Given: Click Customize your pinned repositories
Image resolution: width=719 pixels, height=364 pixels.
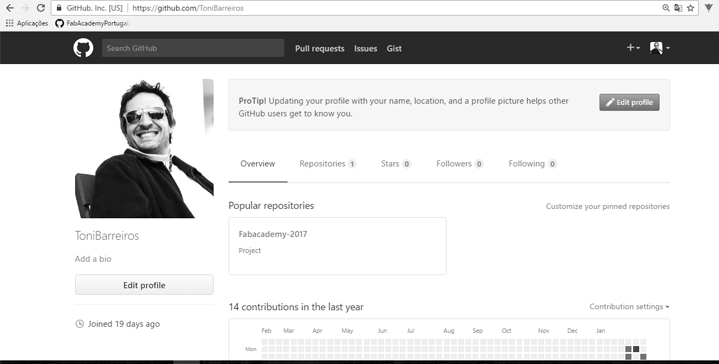Looking at the screenshot, I should (x=608, y=206).
